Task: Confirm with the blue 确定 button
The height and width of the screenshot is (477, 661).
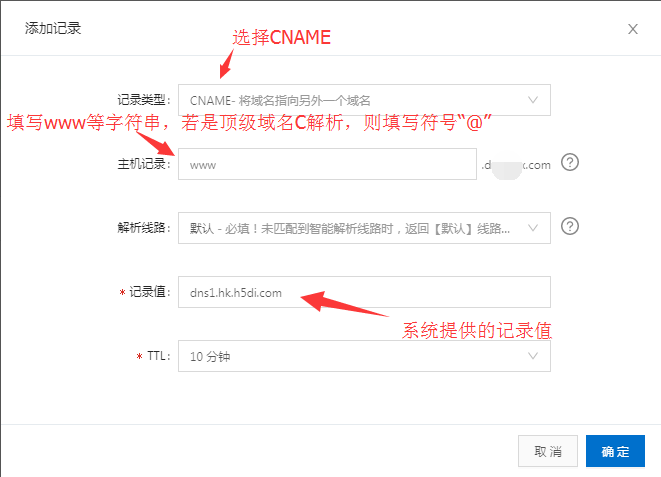Action: 615,451
